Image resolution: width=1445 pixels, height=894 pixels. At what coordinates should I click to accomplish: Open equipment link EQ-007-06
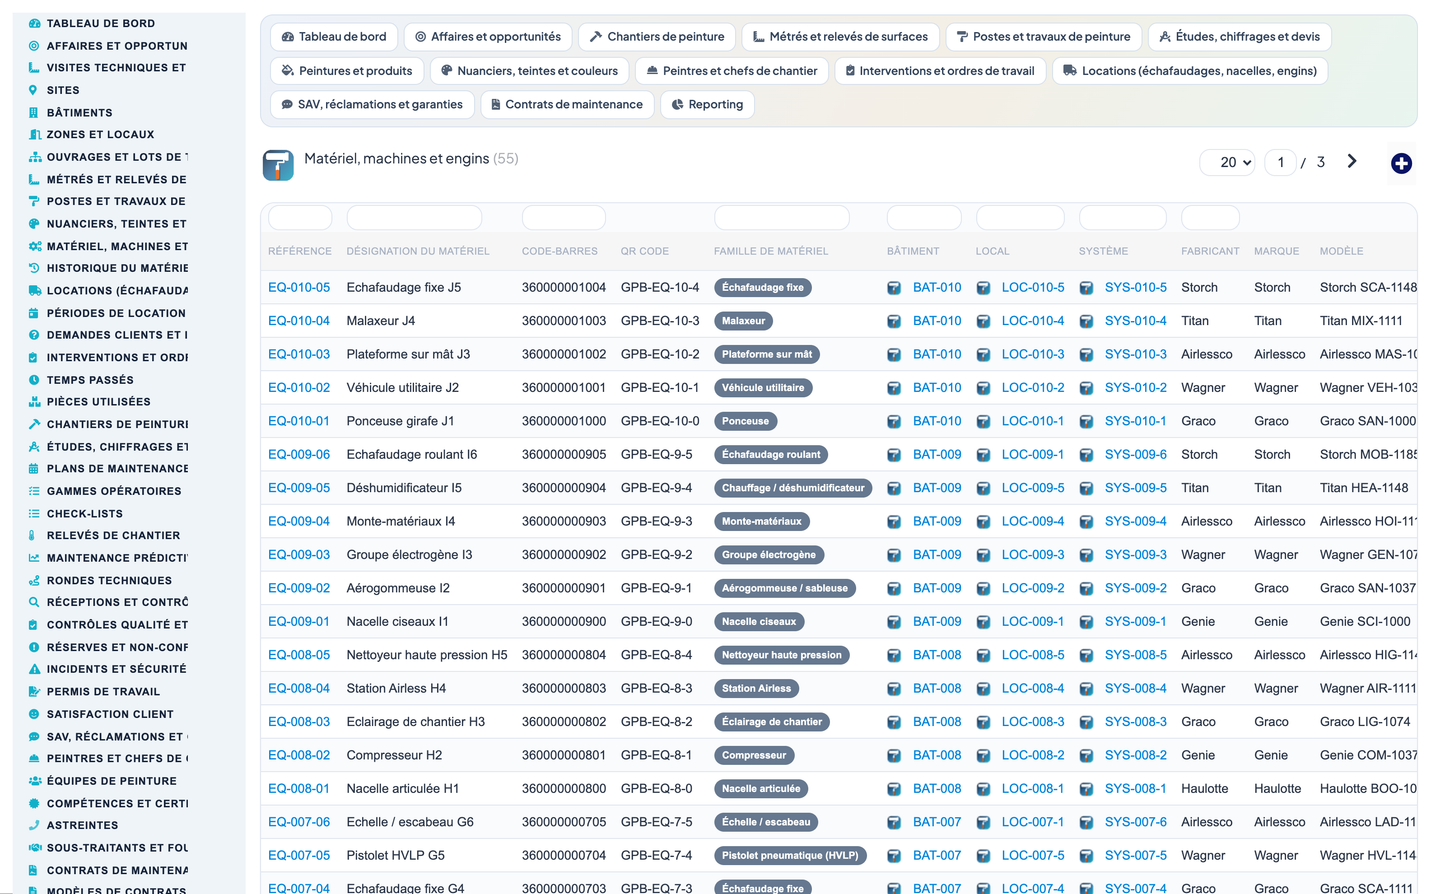[x=299, y=822]
